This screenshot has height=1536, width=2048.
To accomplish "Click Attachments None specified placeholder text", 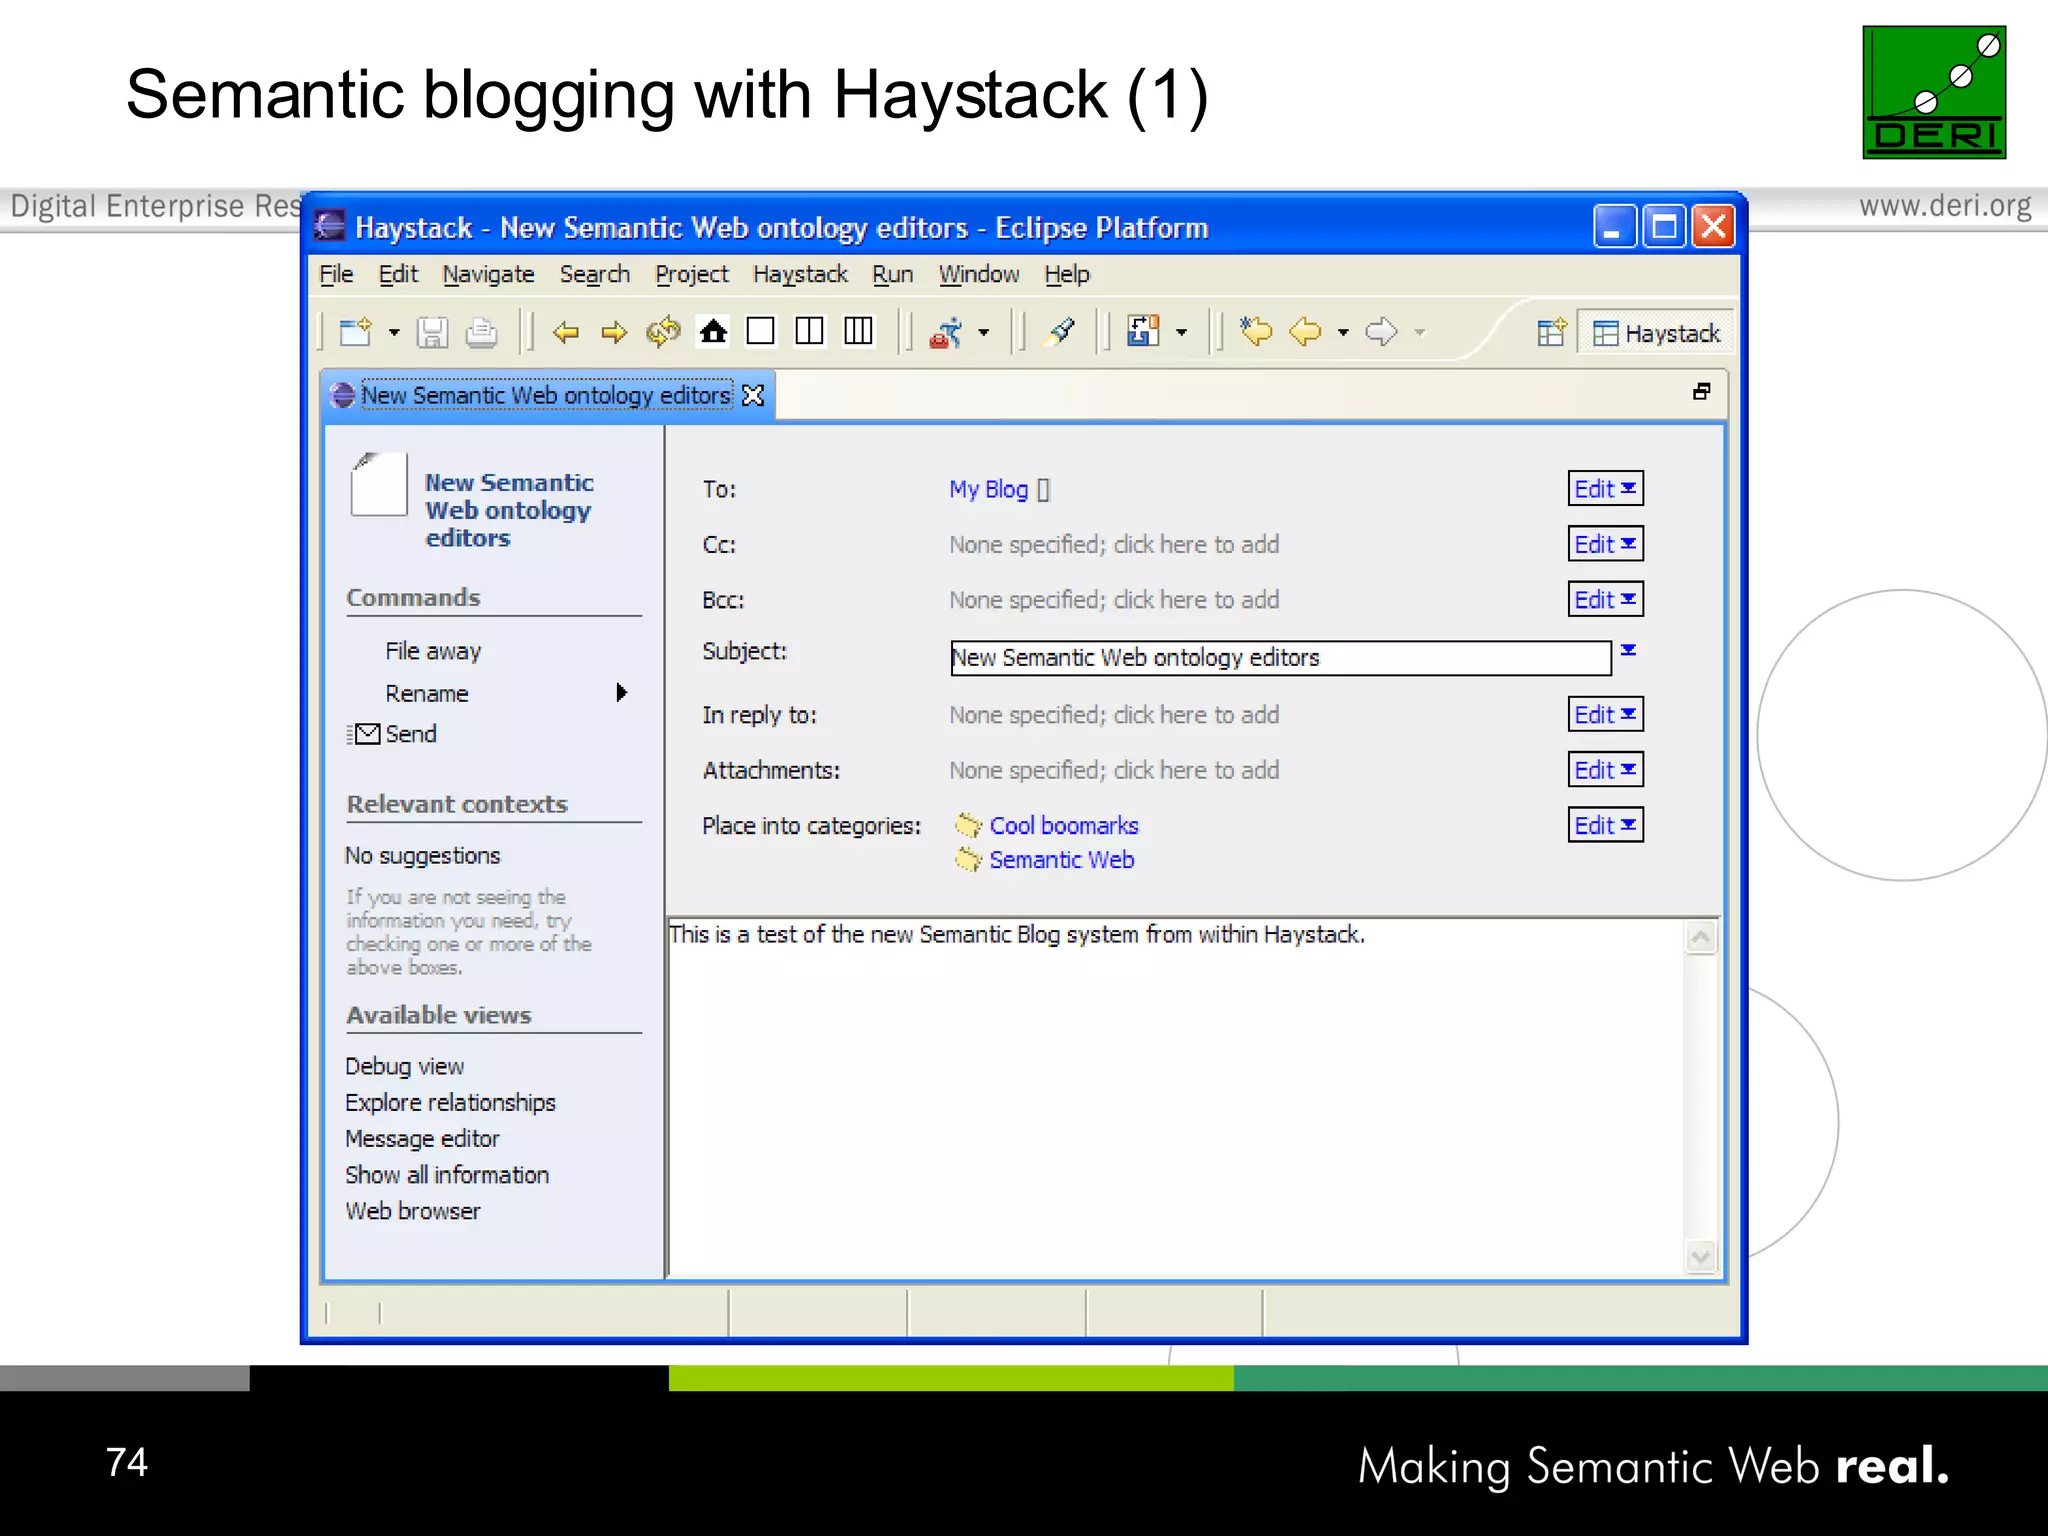I will click(x=1114, y=770).
